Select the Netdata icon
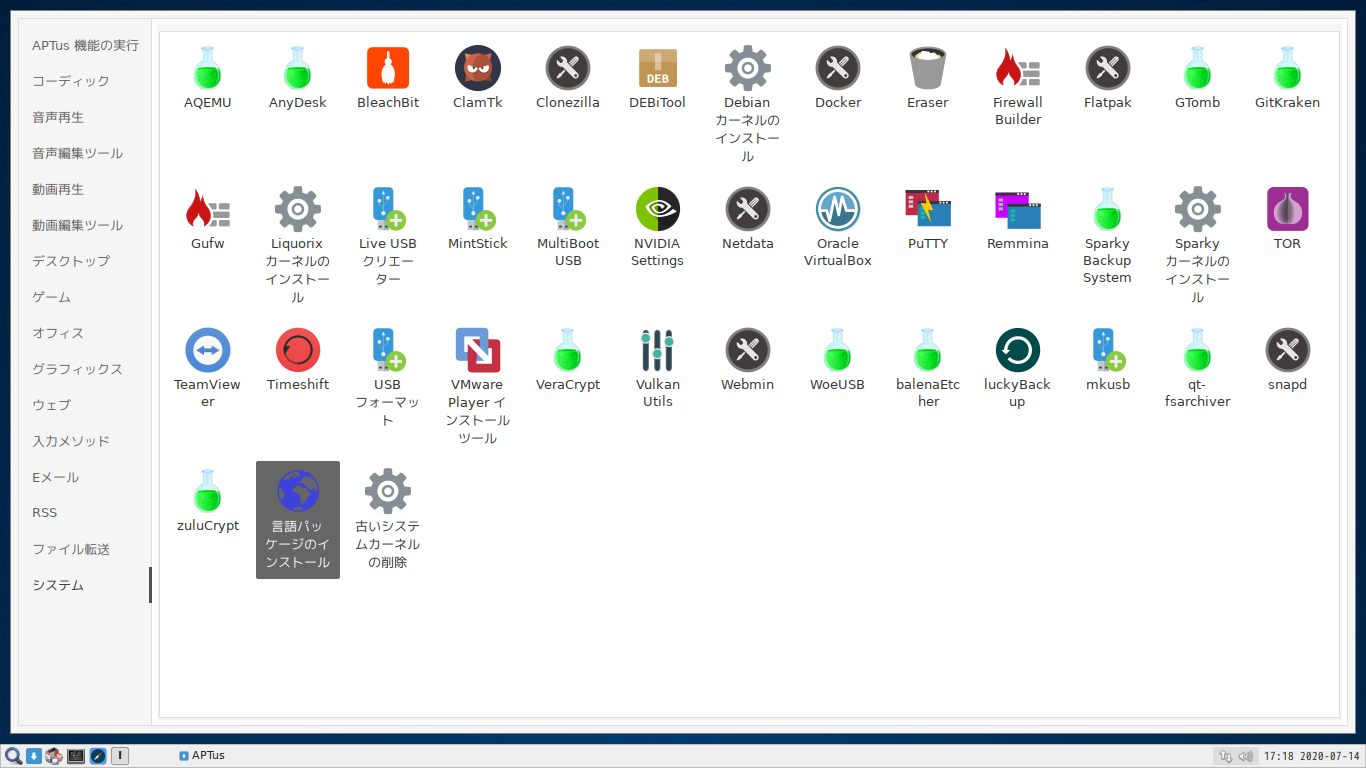 748,209
